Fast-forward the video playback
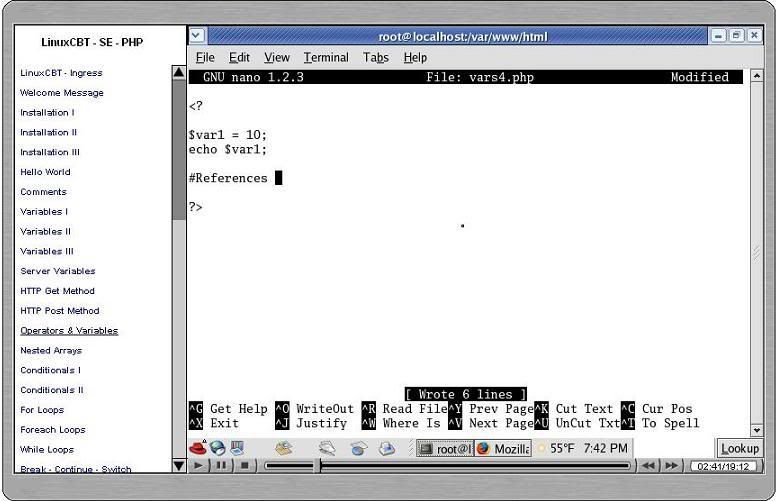 tap(672, 465)
